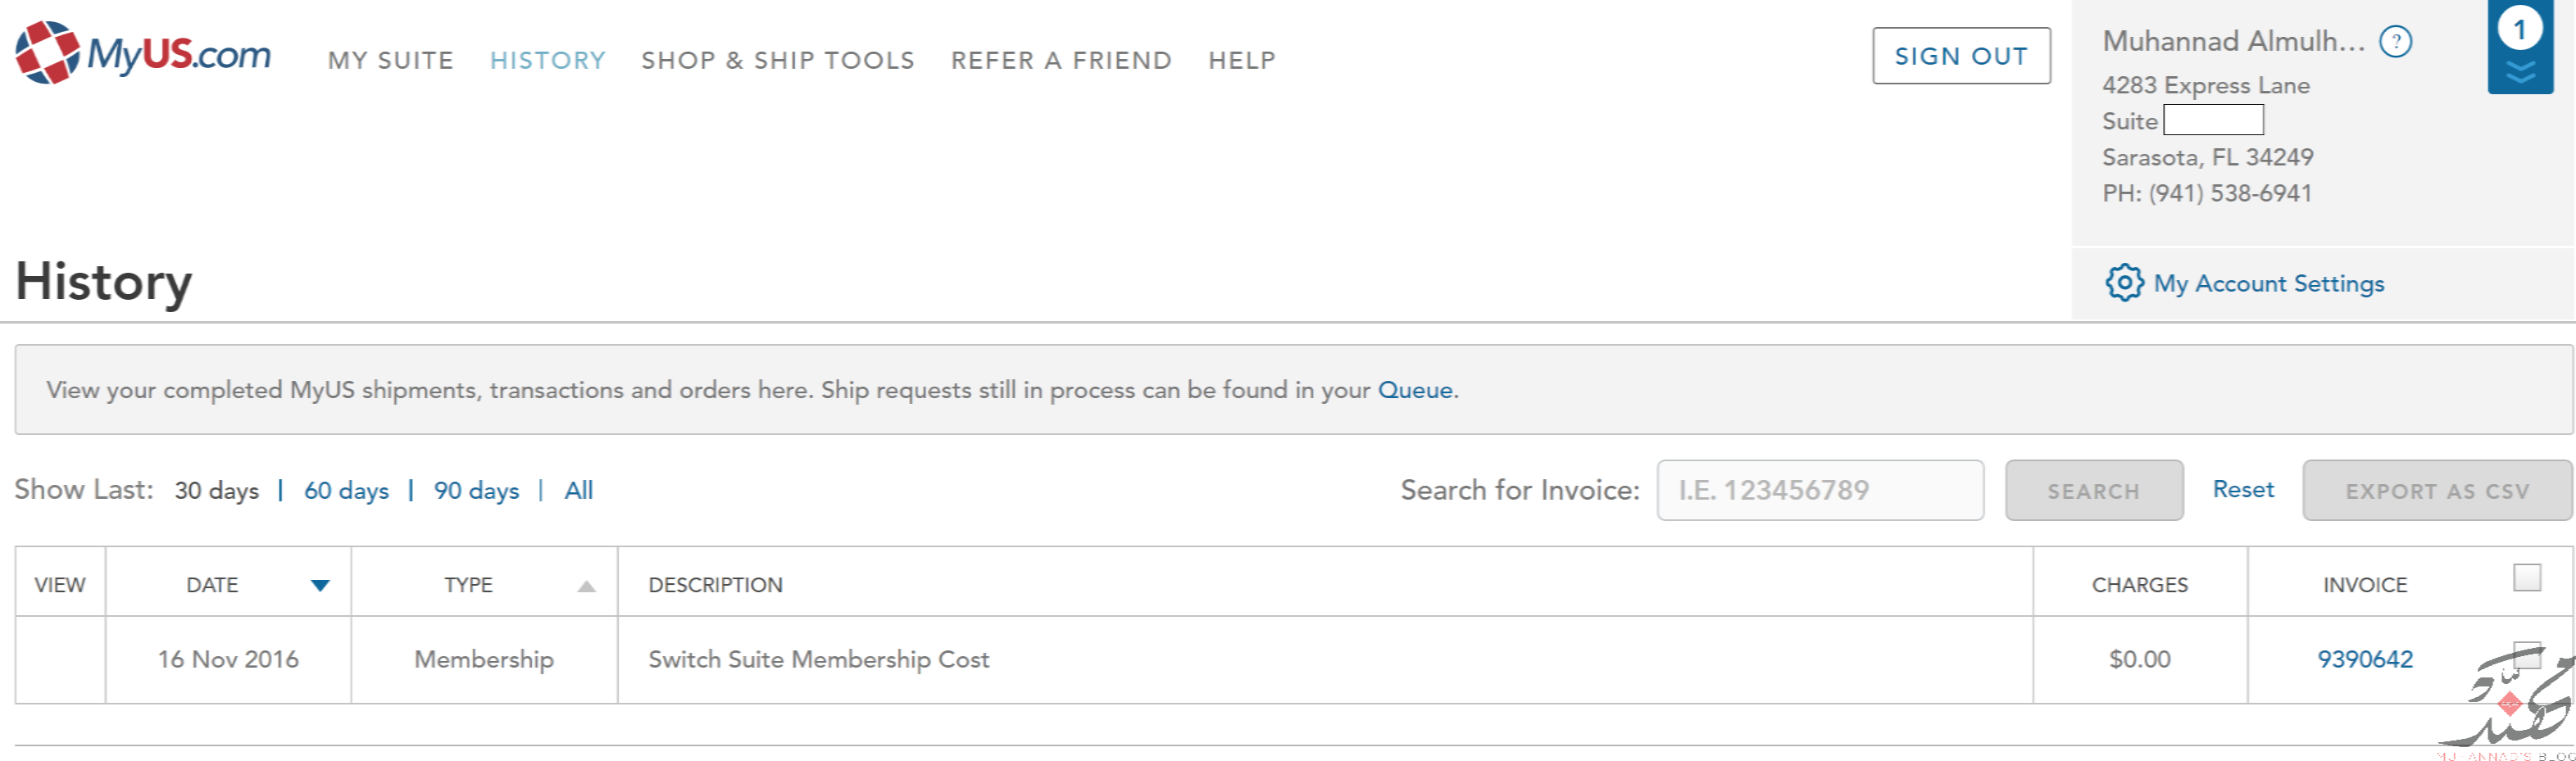
Task: Expand the double chevron under notification badge
Action: coord(2520,72)
